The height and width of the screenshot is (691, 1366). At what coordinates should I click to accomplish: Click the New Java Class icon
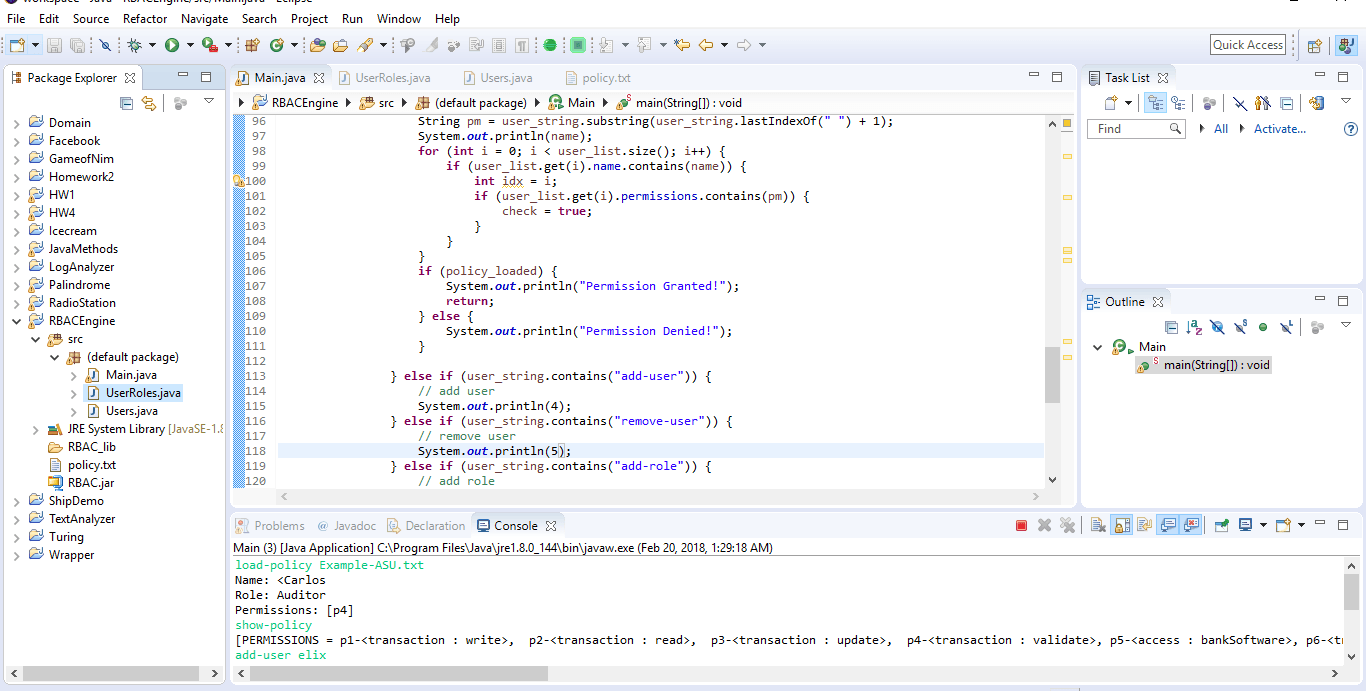276,45
